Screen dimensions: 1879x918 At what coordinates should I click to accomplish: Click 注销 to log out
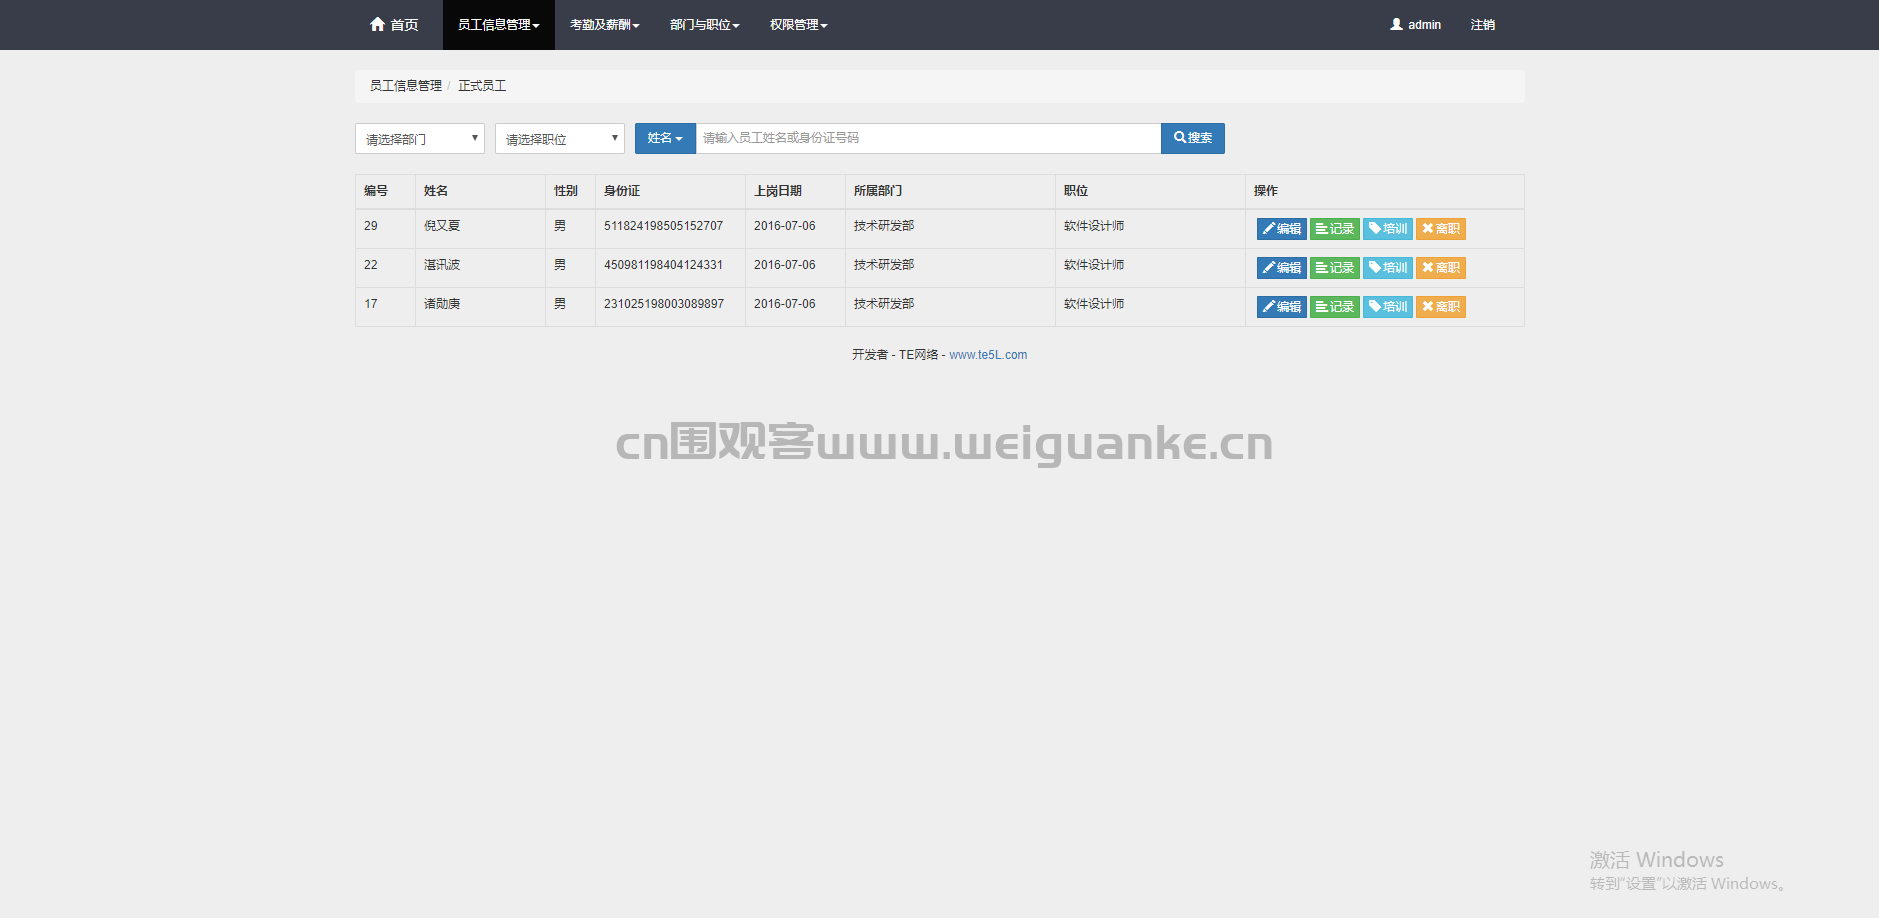pyautogui.click(x=1482, y=25)
